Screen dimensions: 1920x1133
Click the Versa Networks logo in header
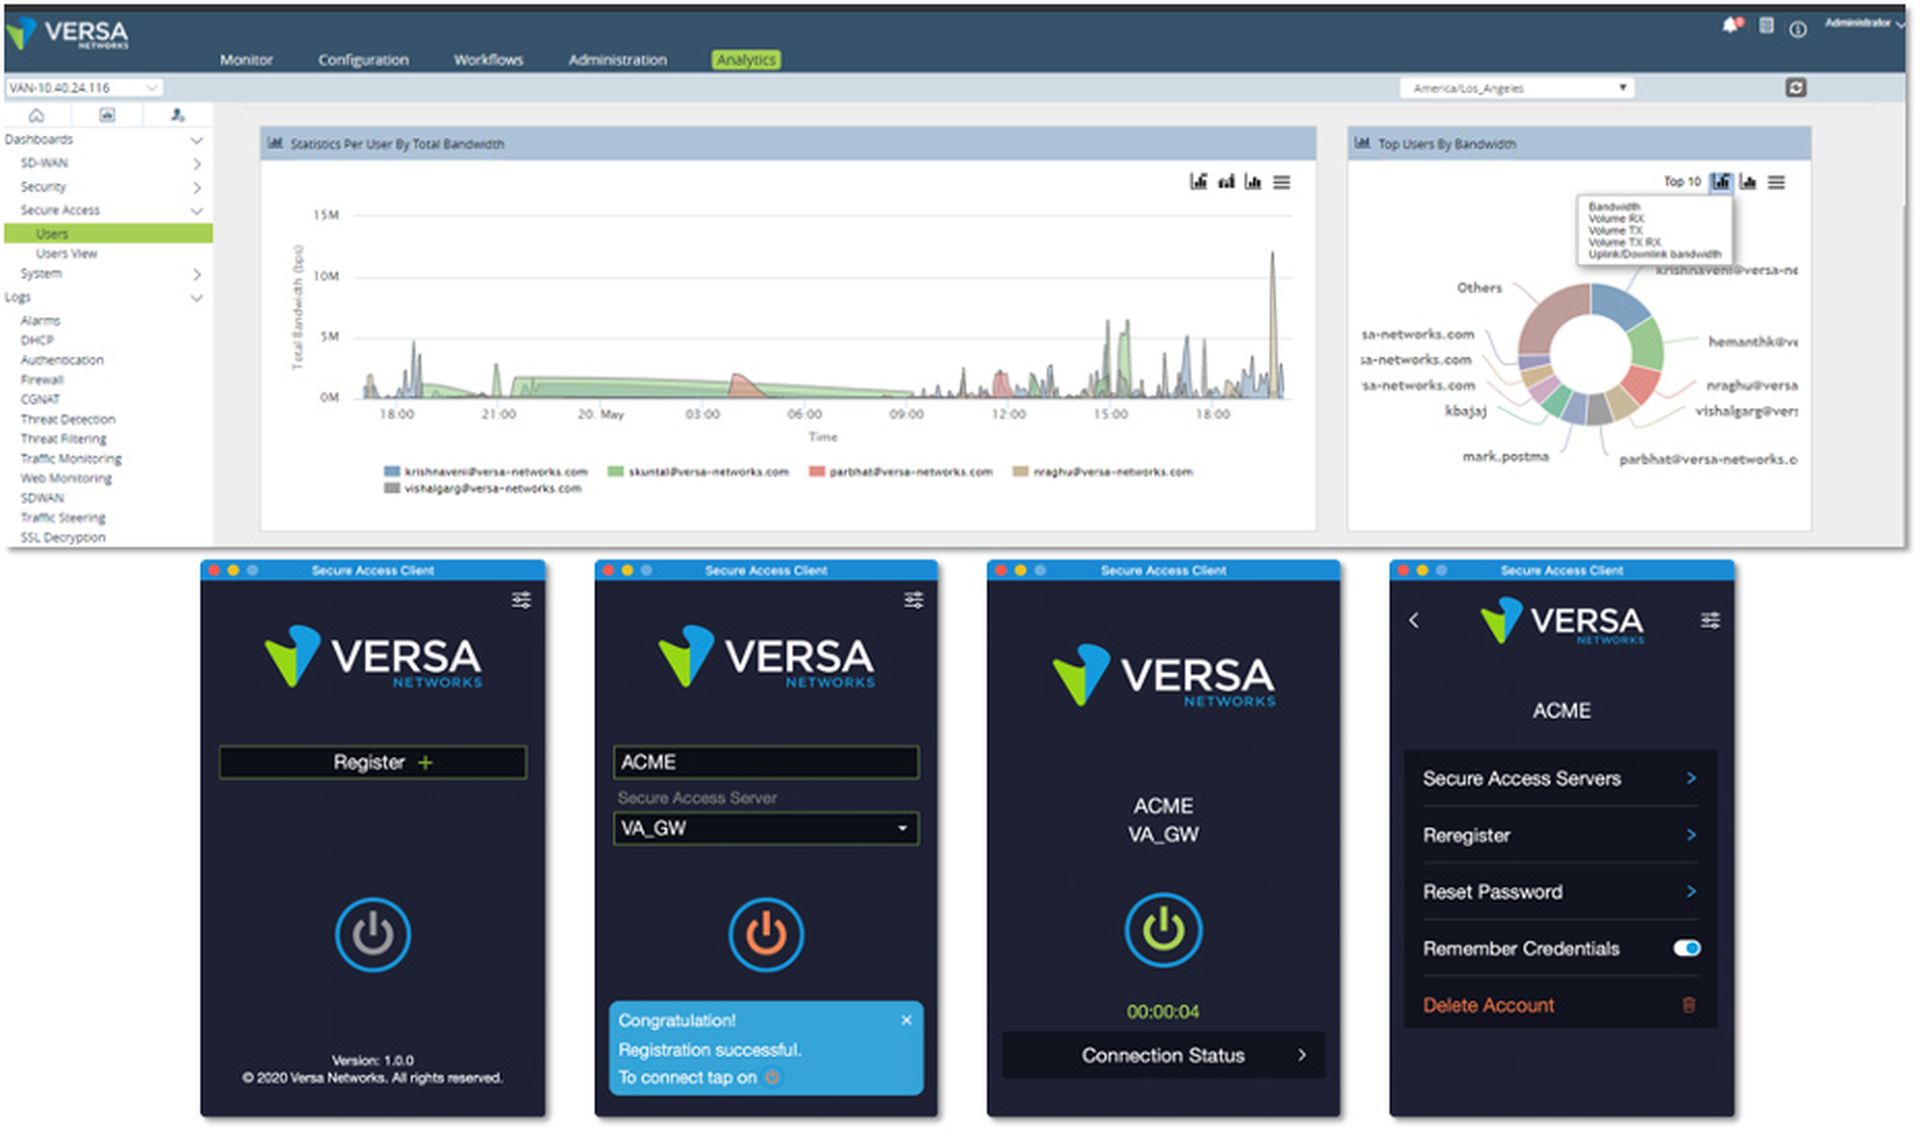[68, 33]
